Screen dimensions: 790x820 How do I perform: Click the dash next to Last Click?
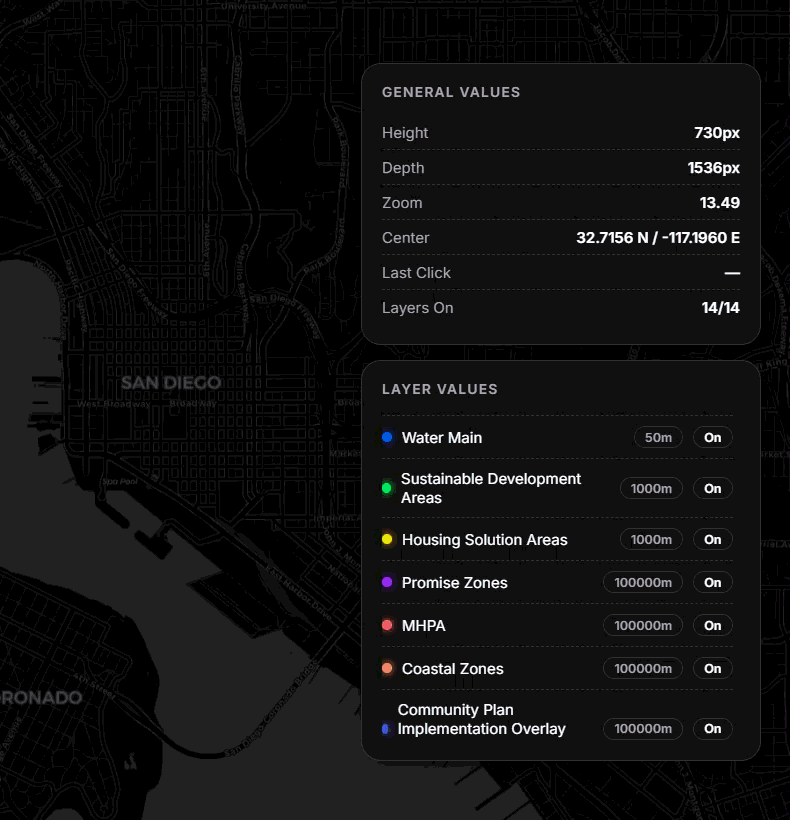(732, 273)
